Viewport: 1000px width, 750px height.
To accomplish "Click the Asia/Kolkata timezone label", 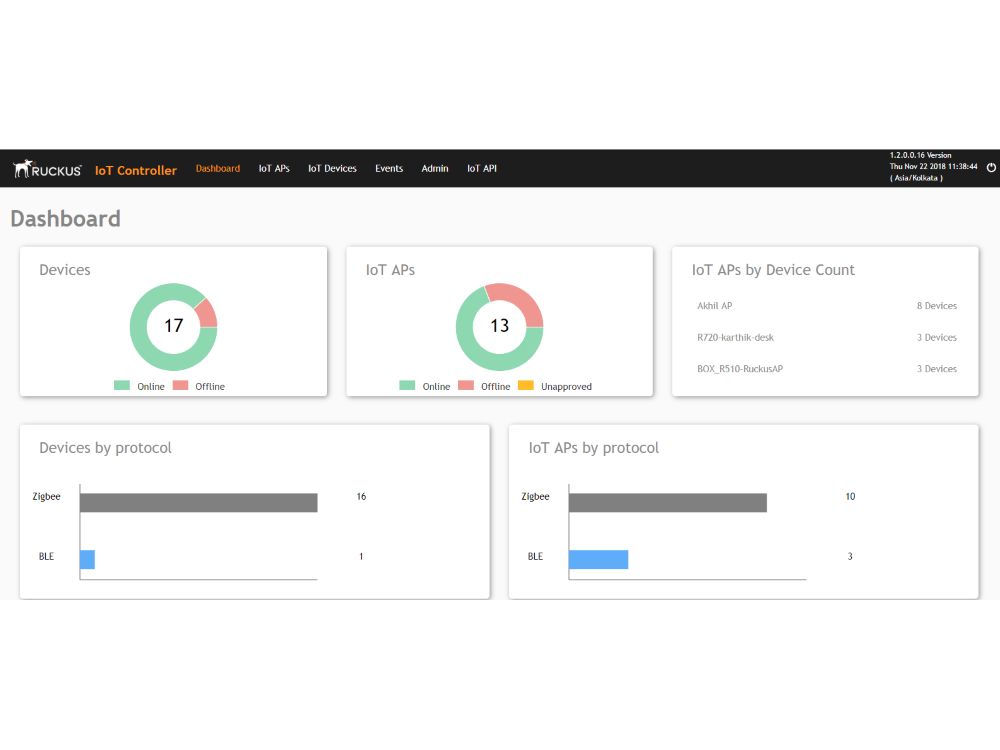I will [916, 178].
